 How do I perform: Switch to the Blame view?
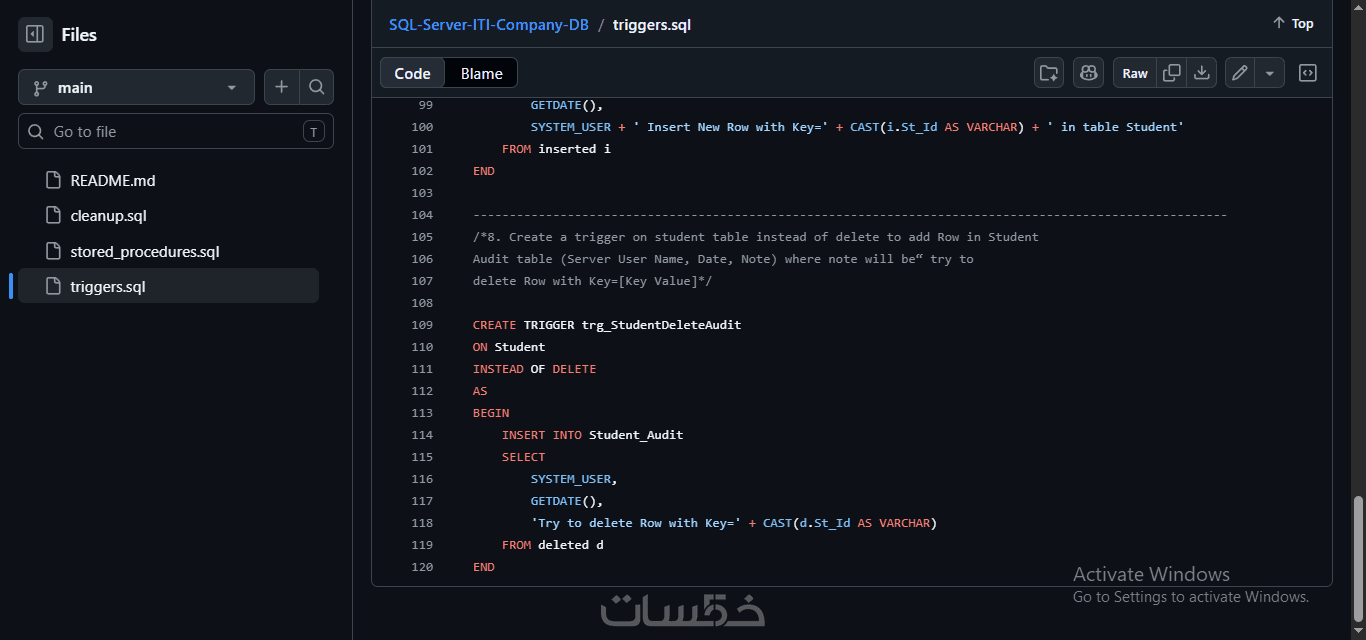[x=482, y=73]
